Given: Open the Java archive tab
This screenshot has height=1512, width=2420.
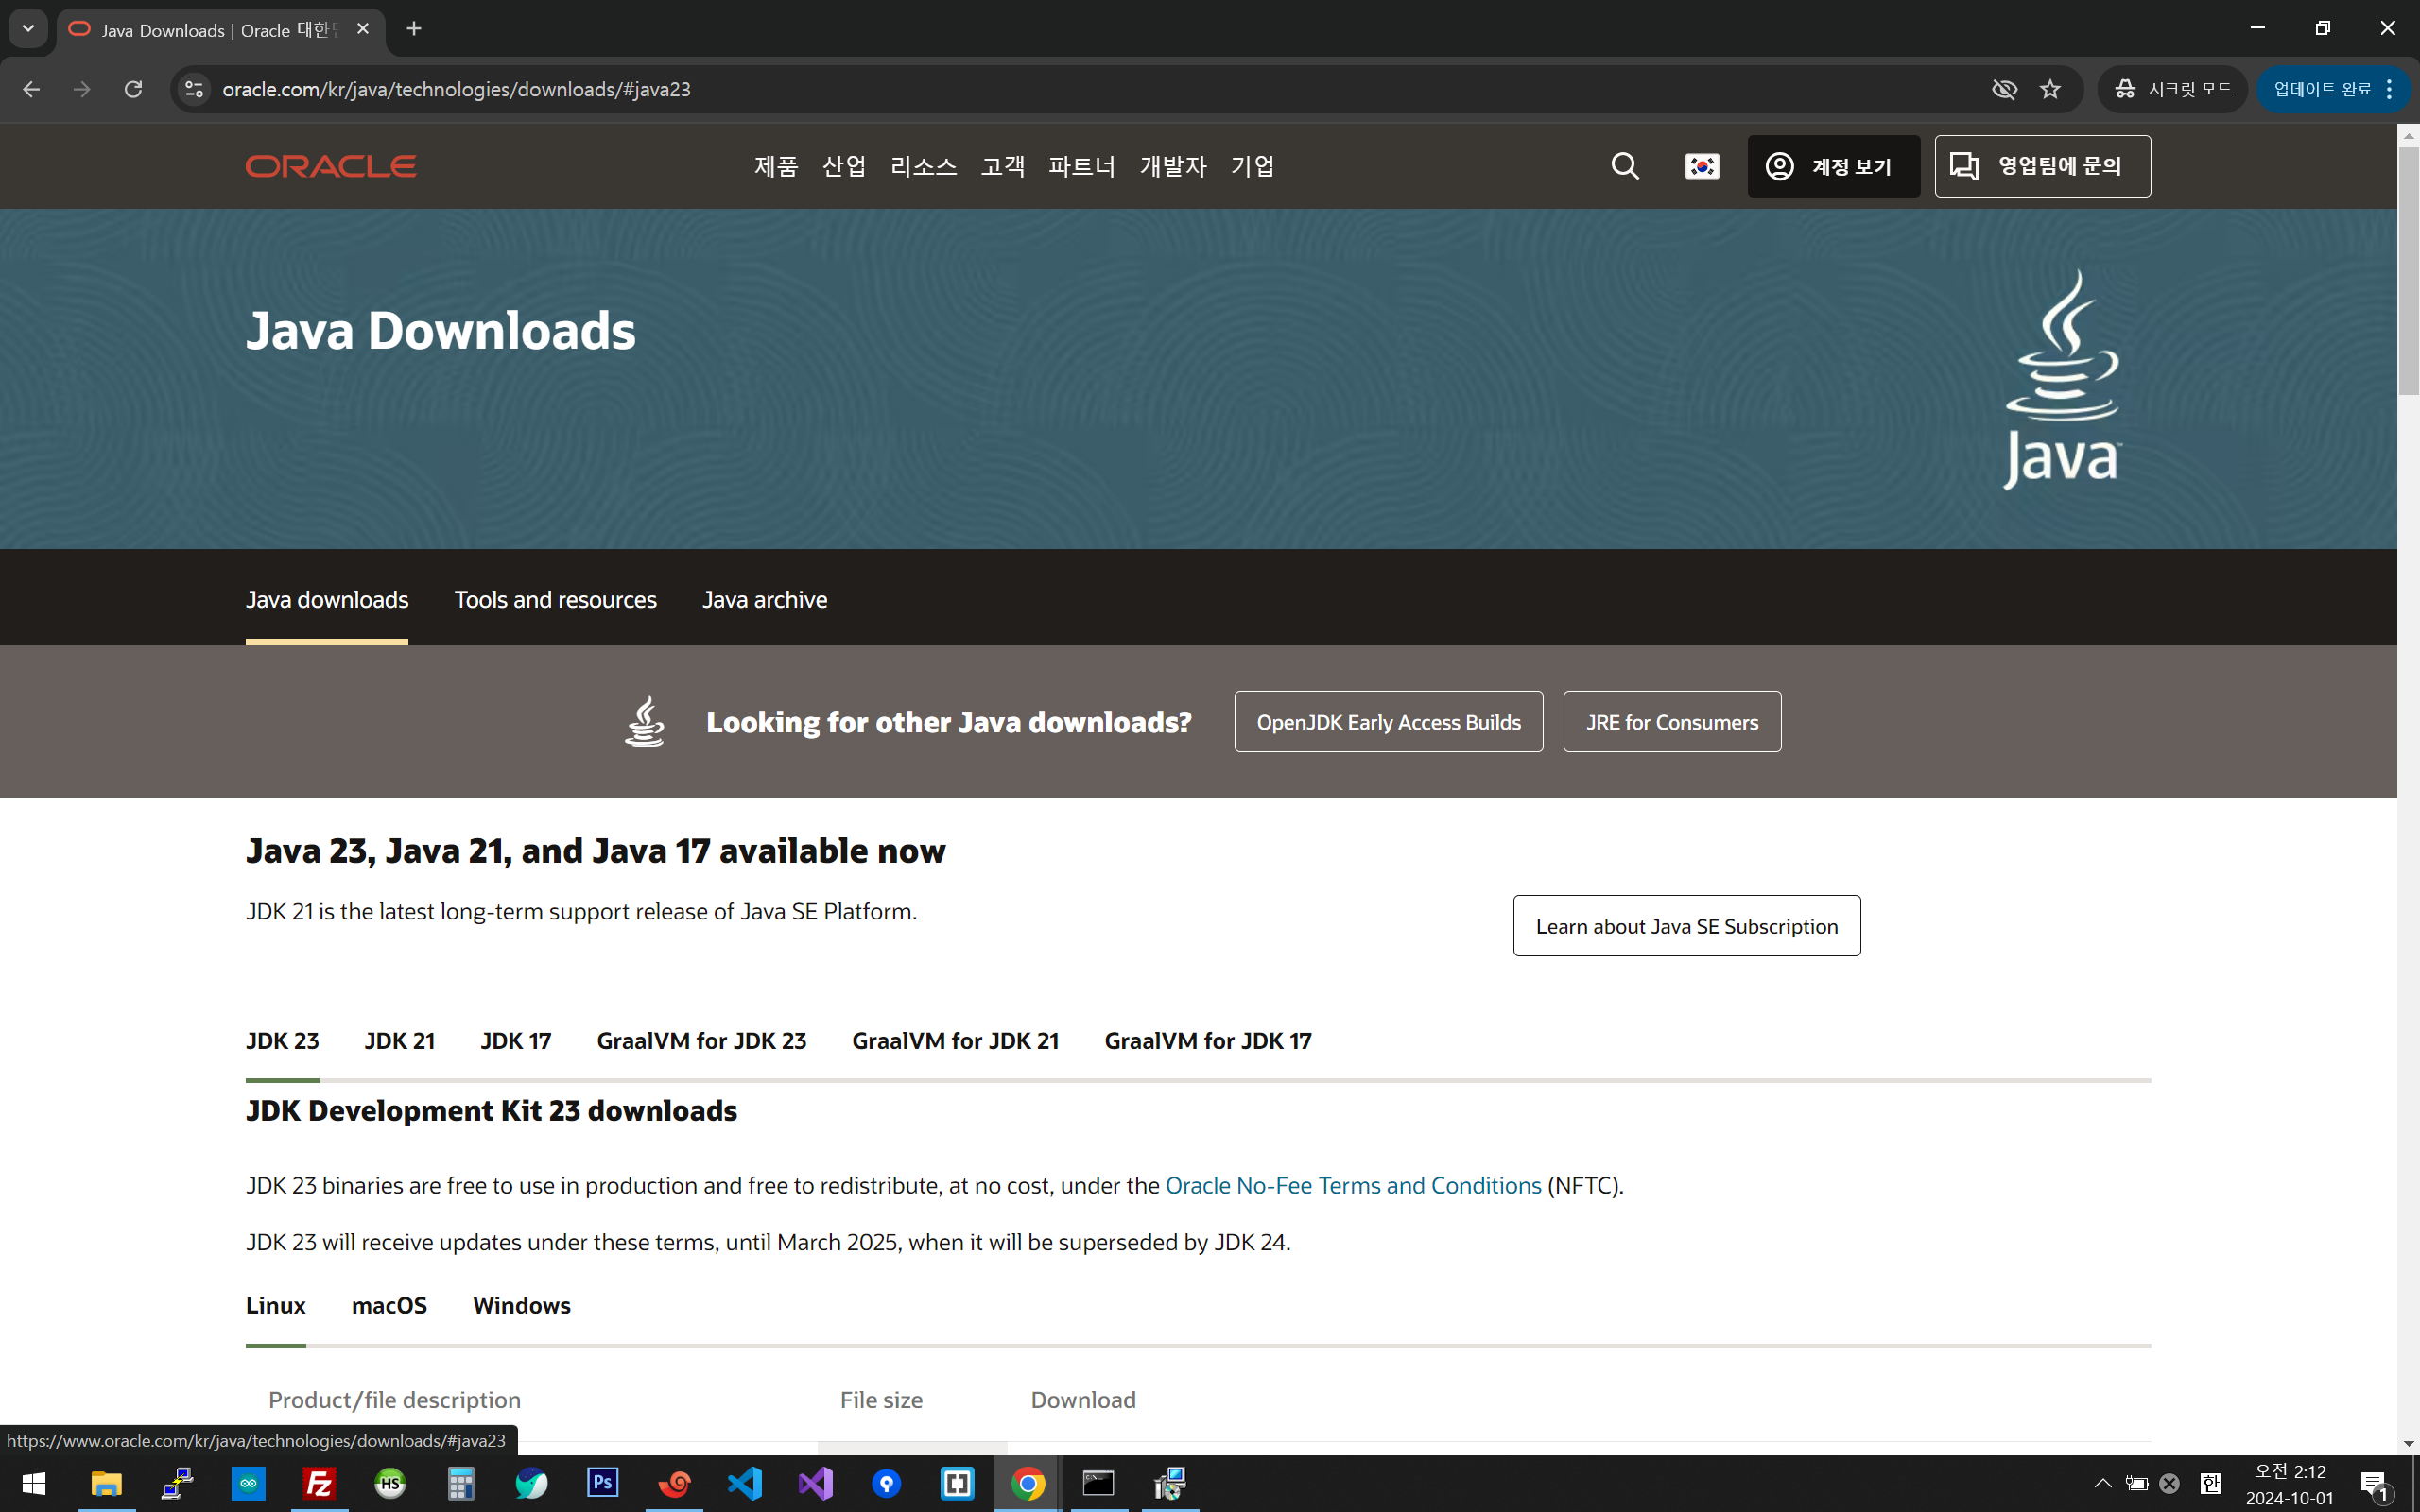Looking at the screenshot, I should pyautogui.click(x=764, y=600).
